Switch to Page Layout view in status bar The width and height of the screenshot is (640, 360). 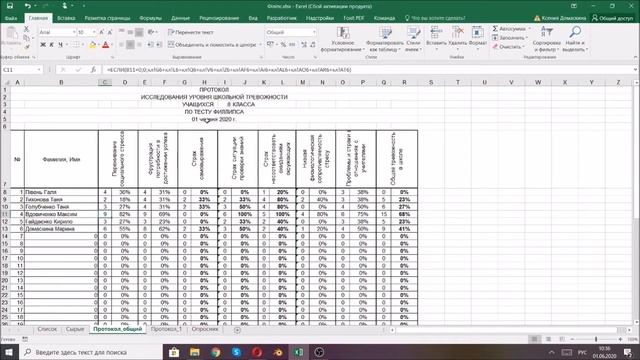(548, 339)
